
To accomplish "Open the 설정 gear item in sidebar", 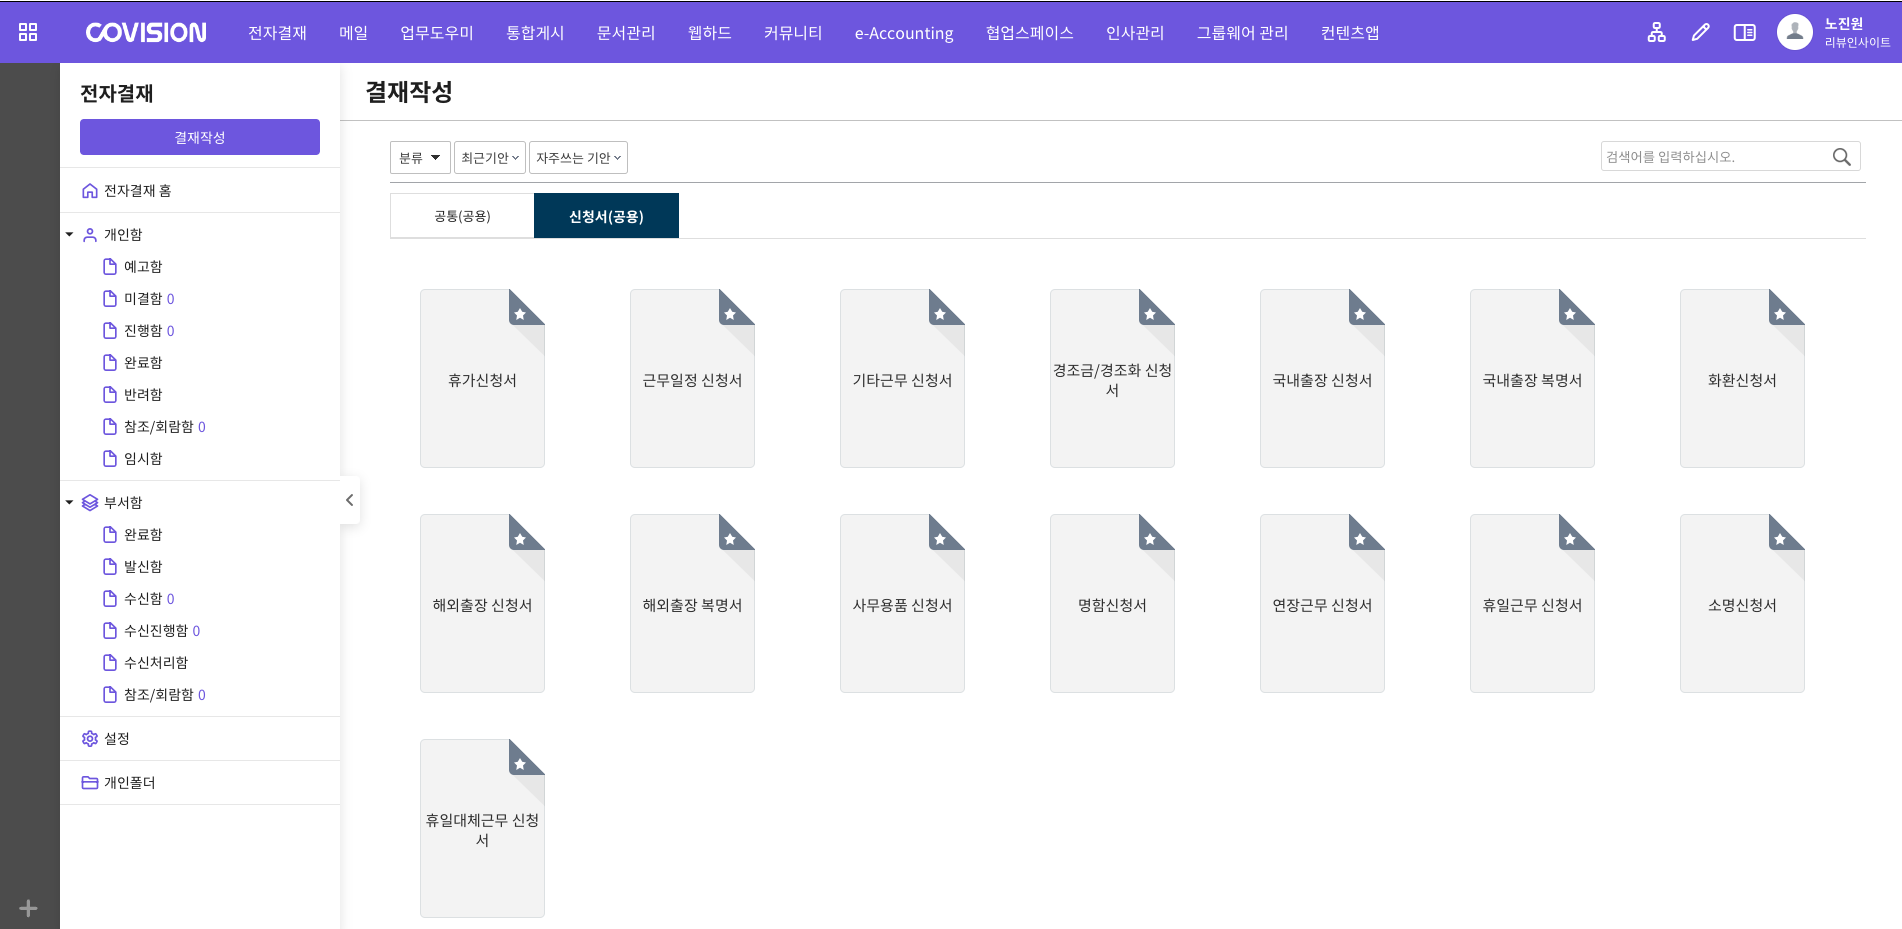I will pyautogui.click(x=116, y=739).
